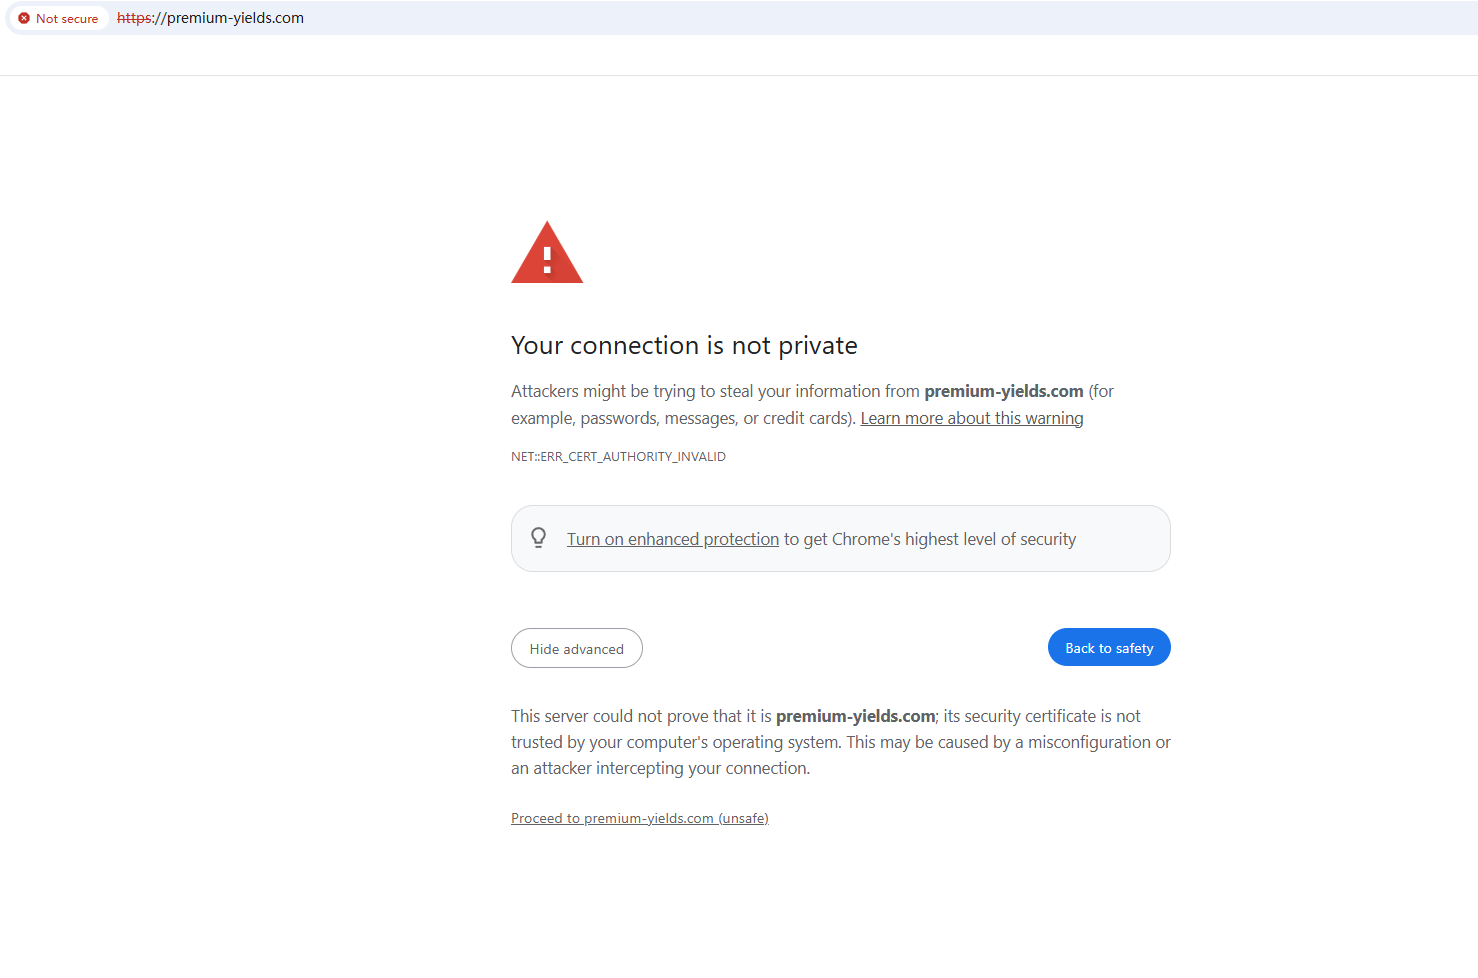The width and height of the screenshot is (1478, 978).
Task: Click the NET::ERR_CERT_AUTHORITY_INVALID error code
Action: tap(618, 457)
